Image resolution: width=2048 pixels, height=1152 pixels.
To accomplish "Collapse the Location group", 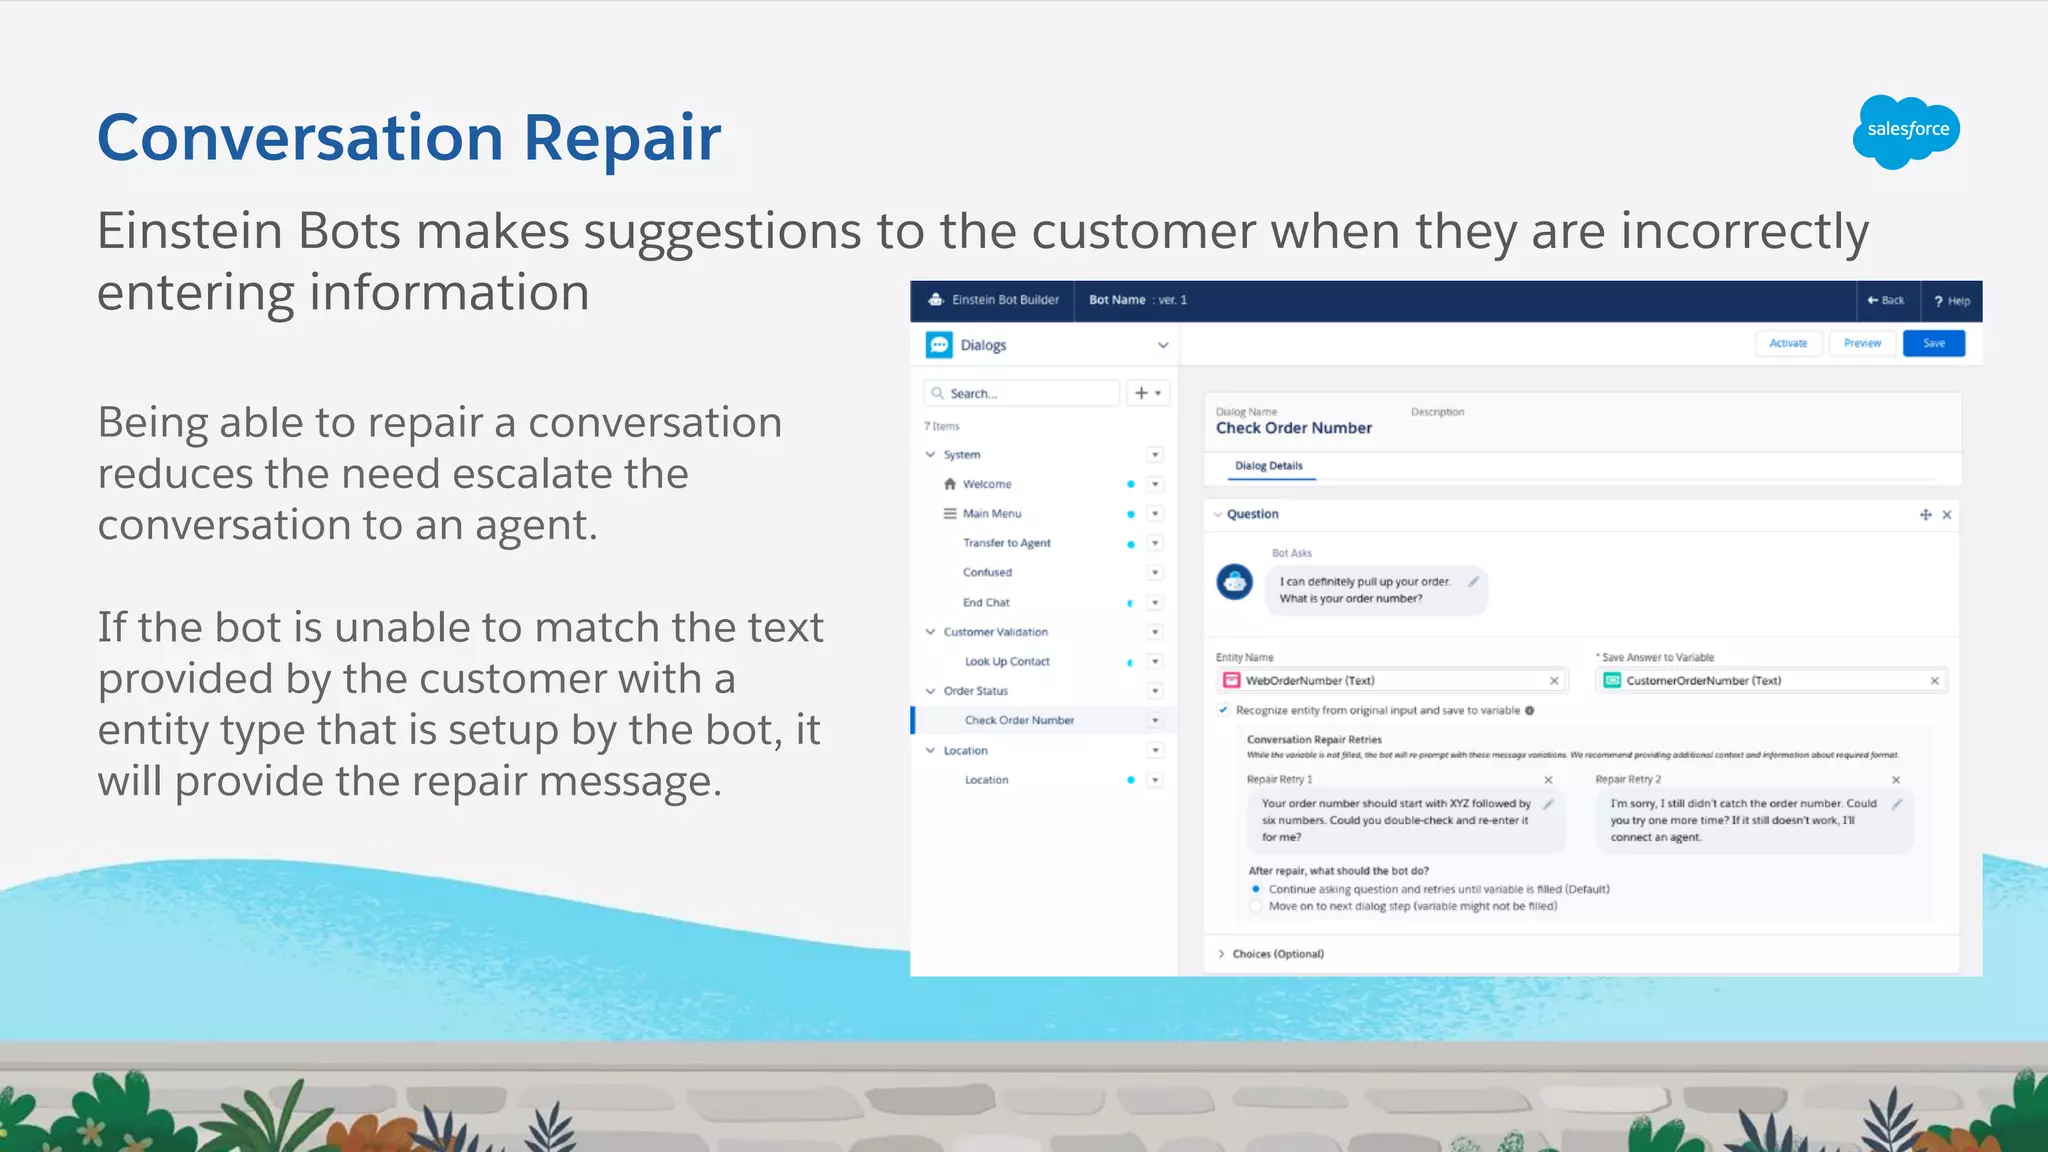I will (x=931, y=750).
